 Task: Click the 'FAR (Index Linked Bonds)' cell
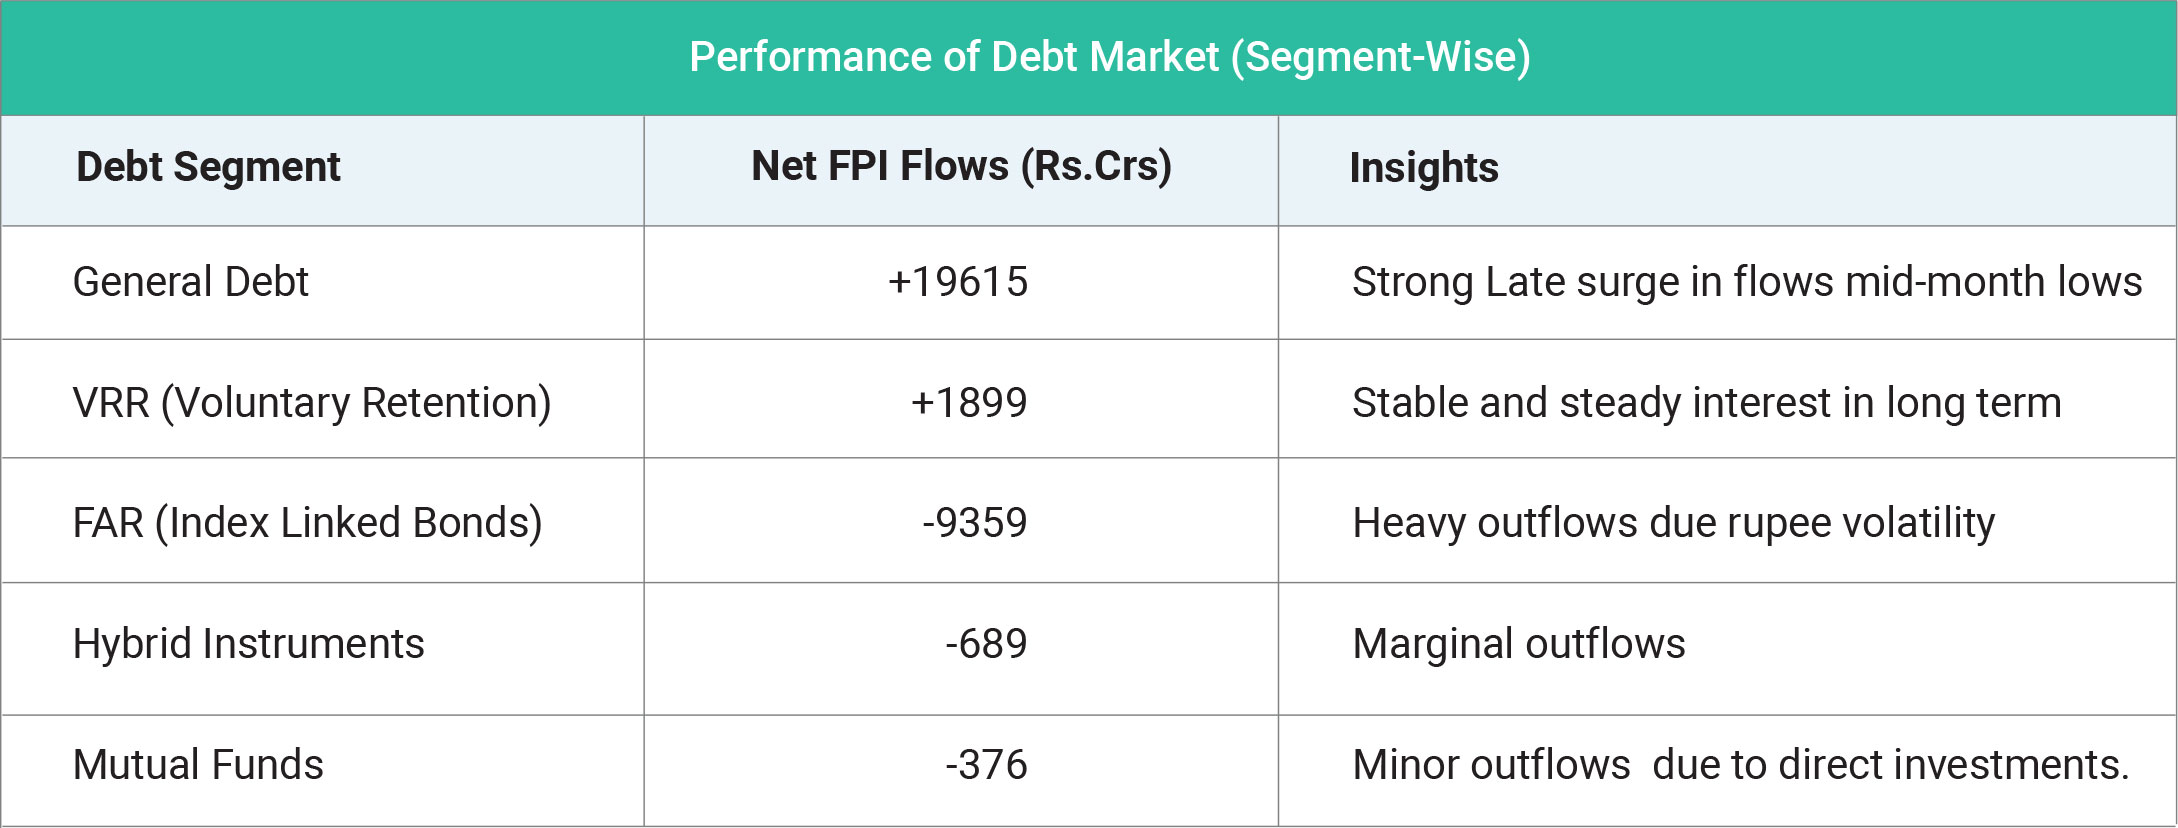307,523
